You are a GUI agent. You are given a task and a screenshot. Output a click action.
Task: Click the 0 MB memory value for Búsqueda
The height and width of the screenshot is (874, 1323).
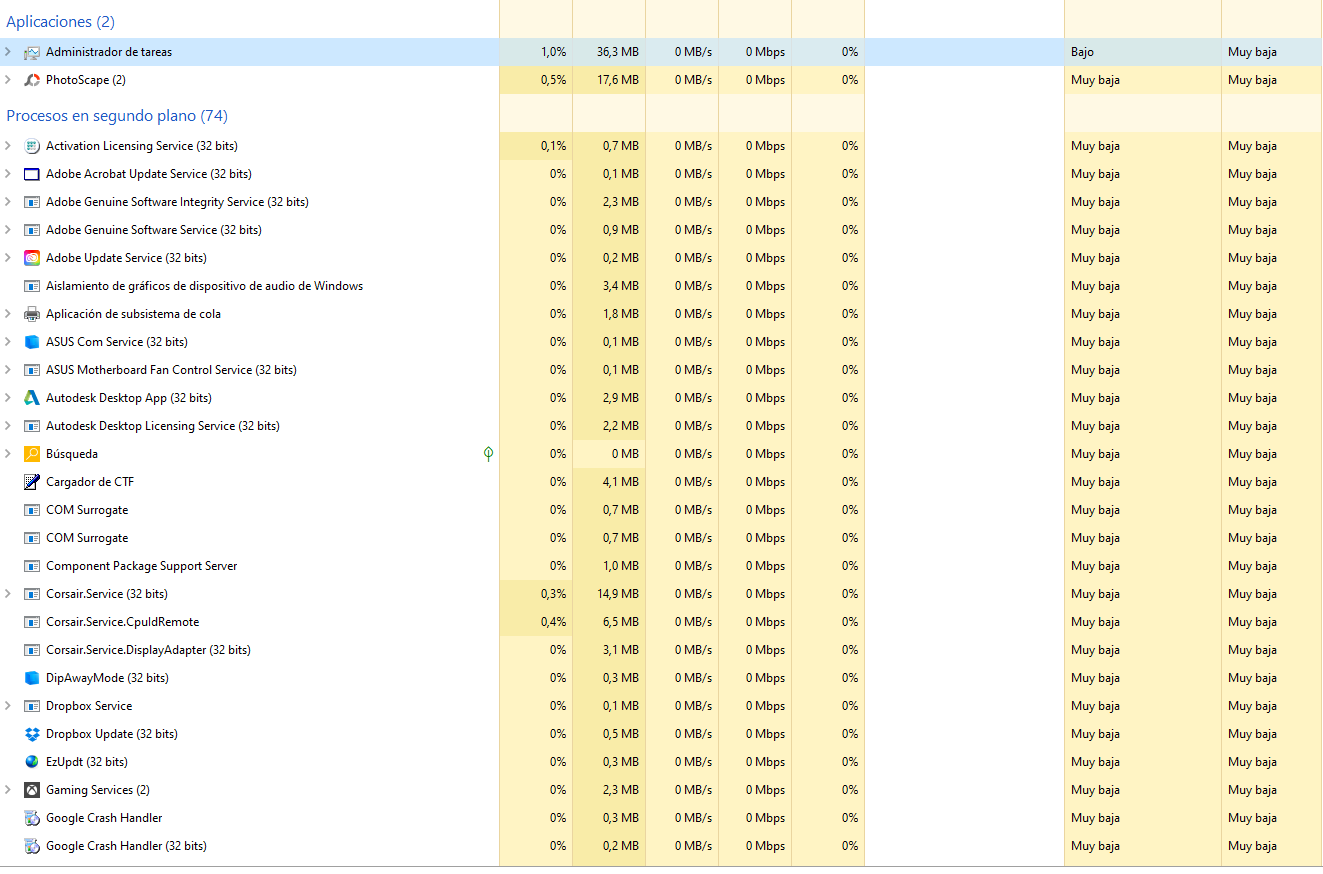(x=624, y=454)
